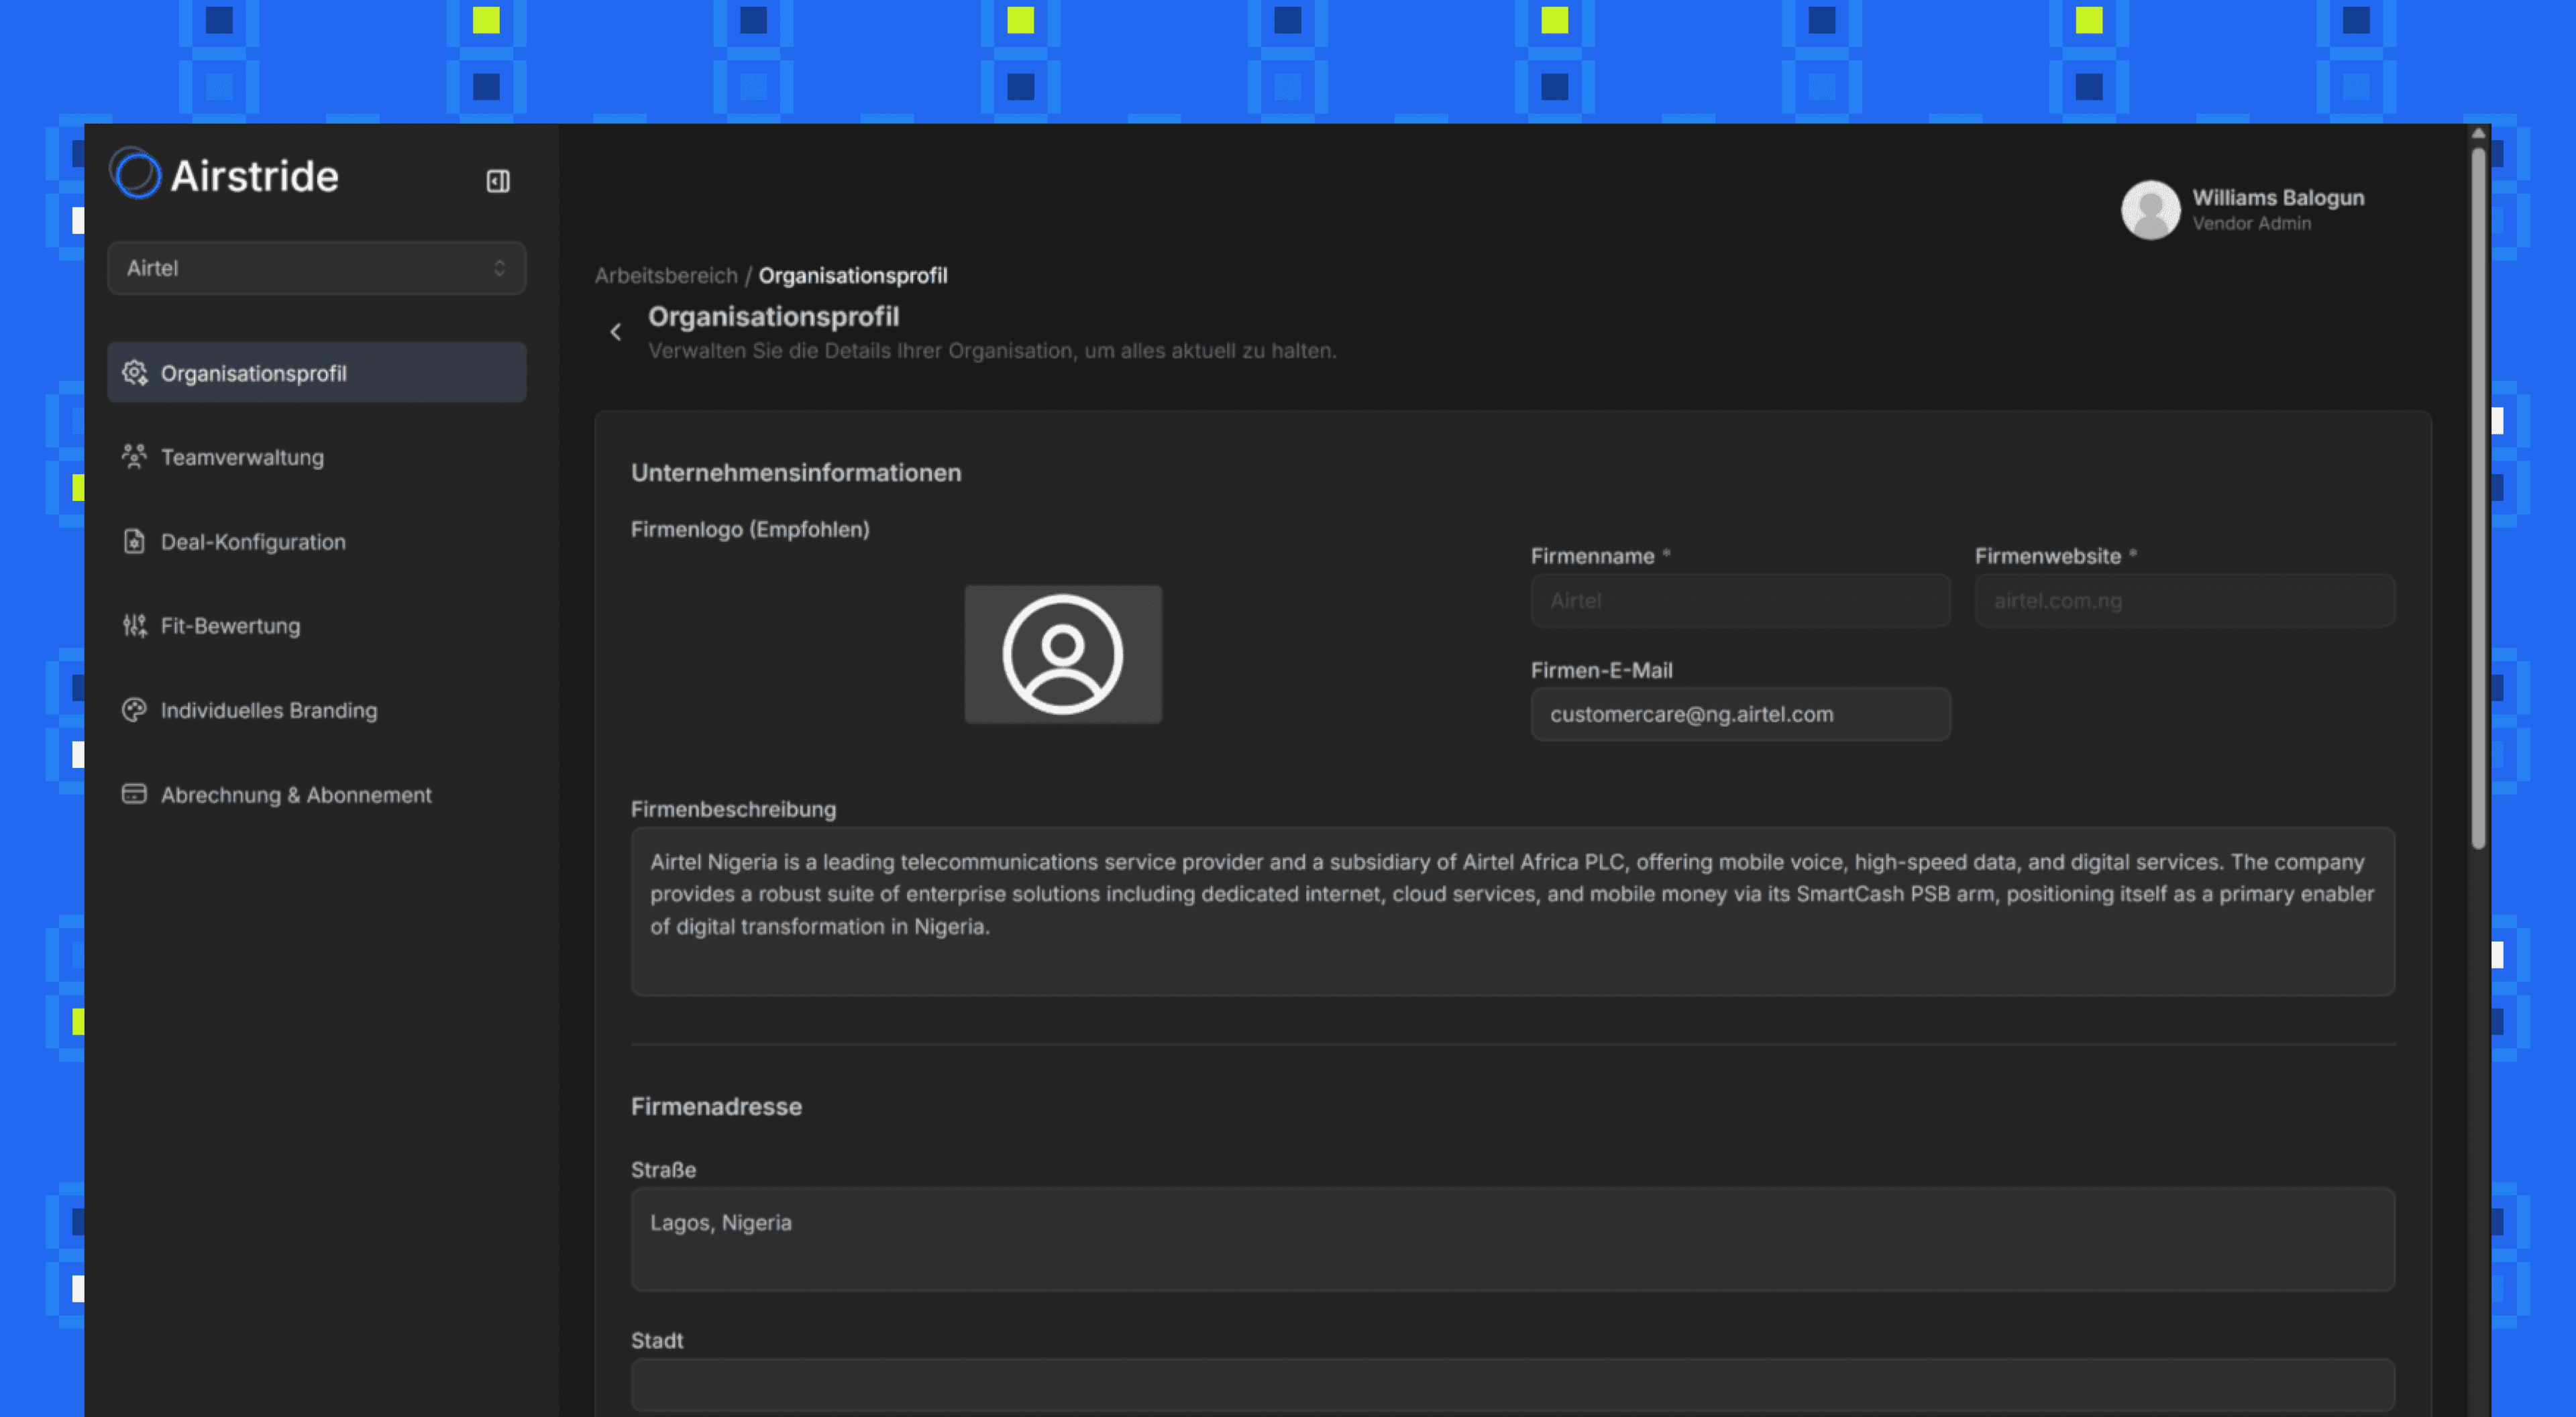Open the Organisationsprofil settings gear icon
The image size is (2576, 1417).
[135, 373]
